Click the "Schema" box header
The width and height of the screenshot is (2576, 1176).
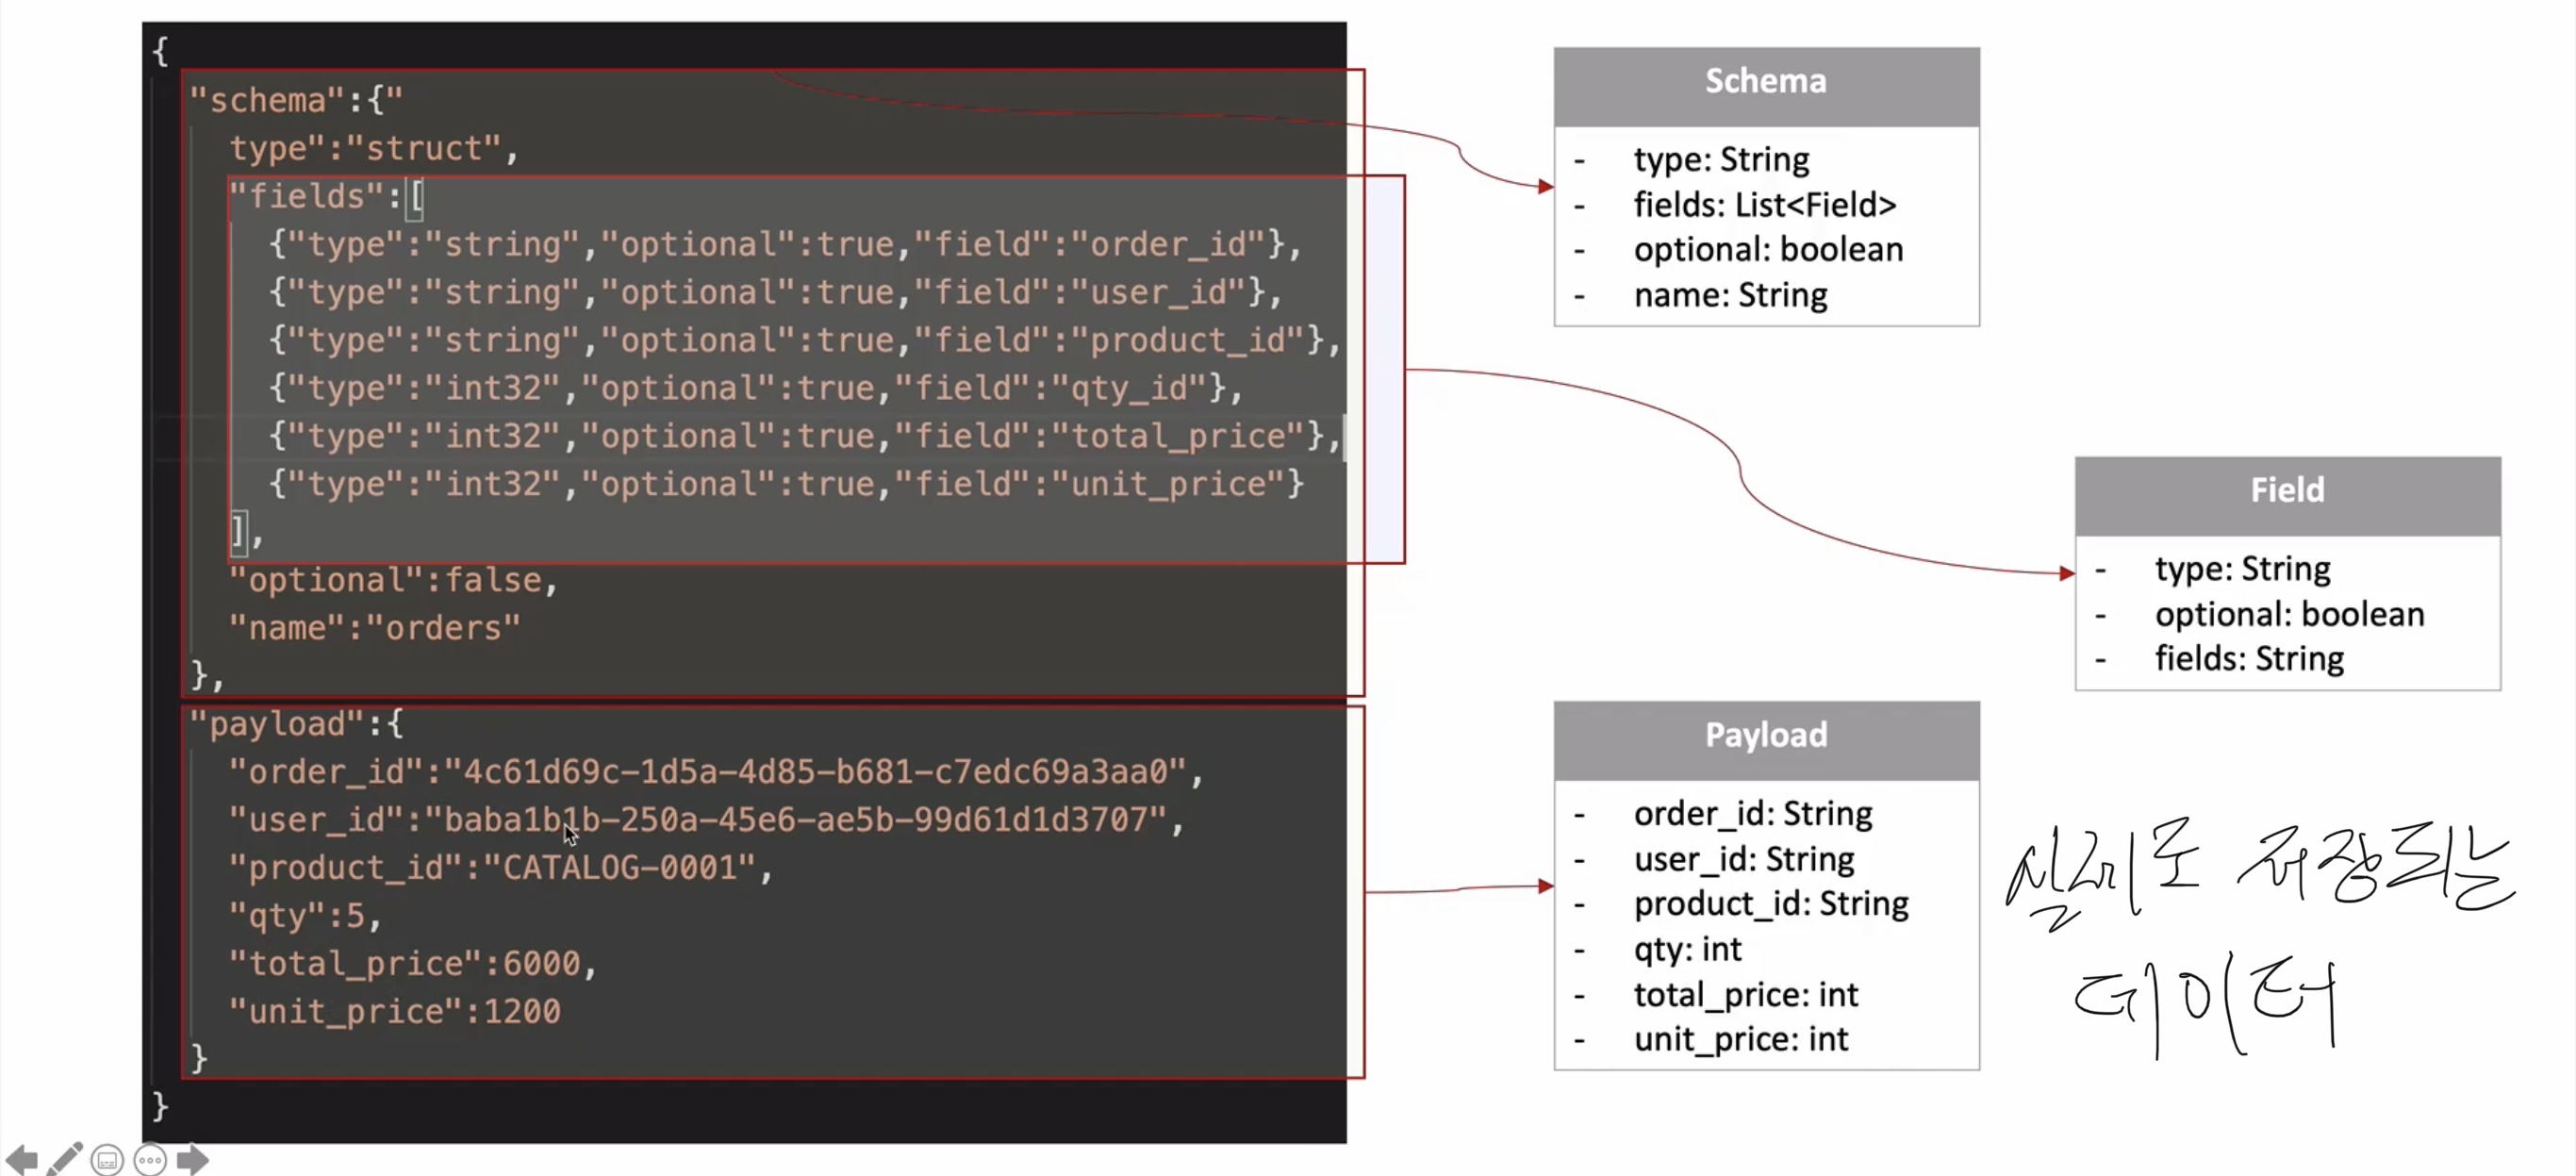[x=1766, y=85]
